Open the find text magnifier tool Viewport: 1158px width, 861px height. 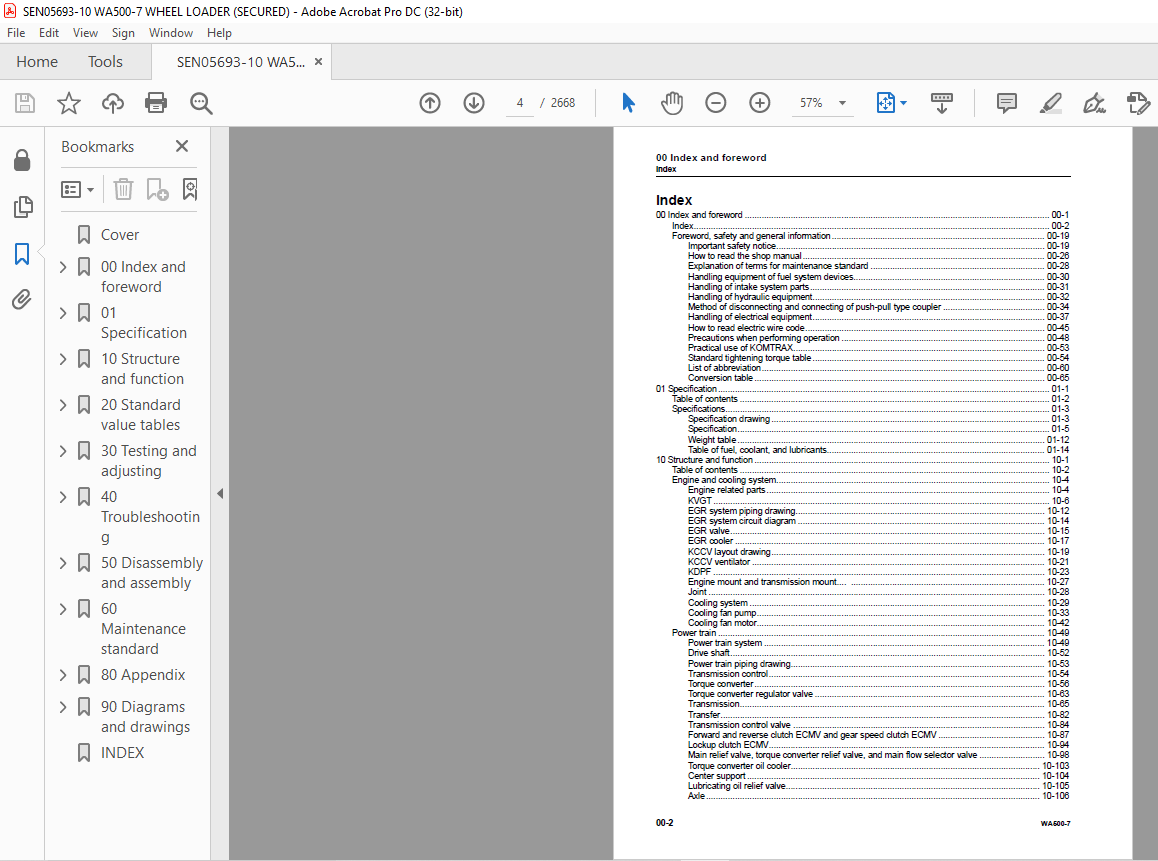201,103
